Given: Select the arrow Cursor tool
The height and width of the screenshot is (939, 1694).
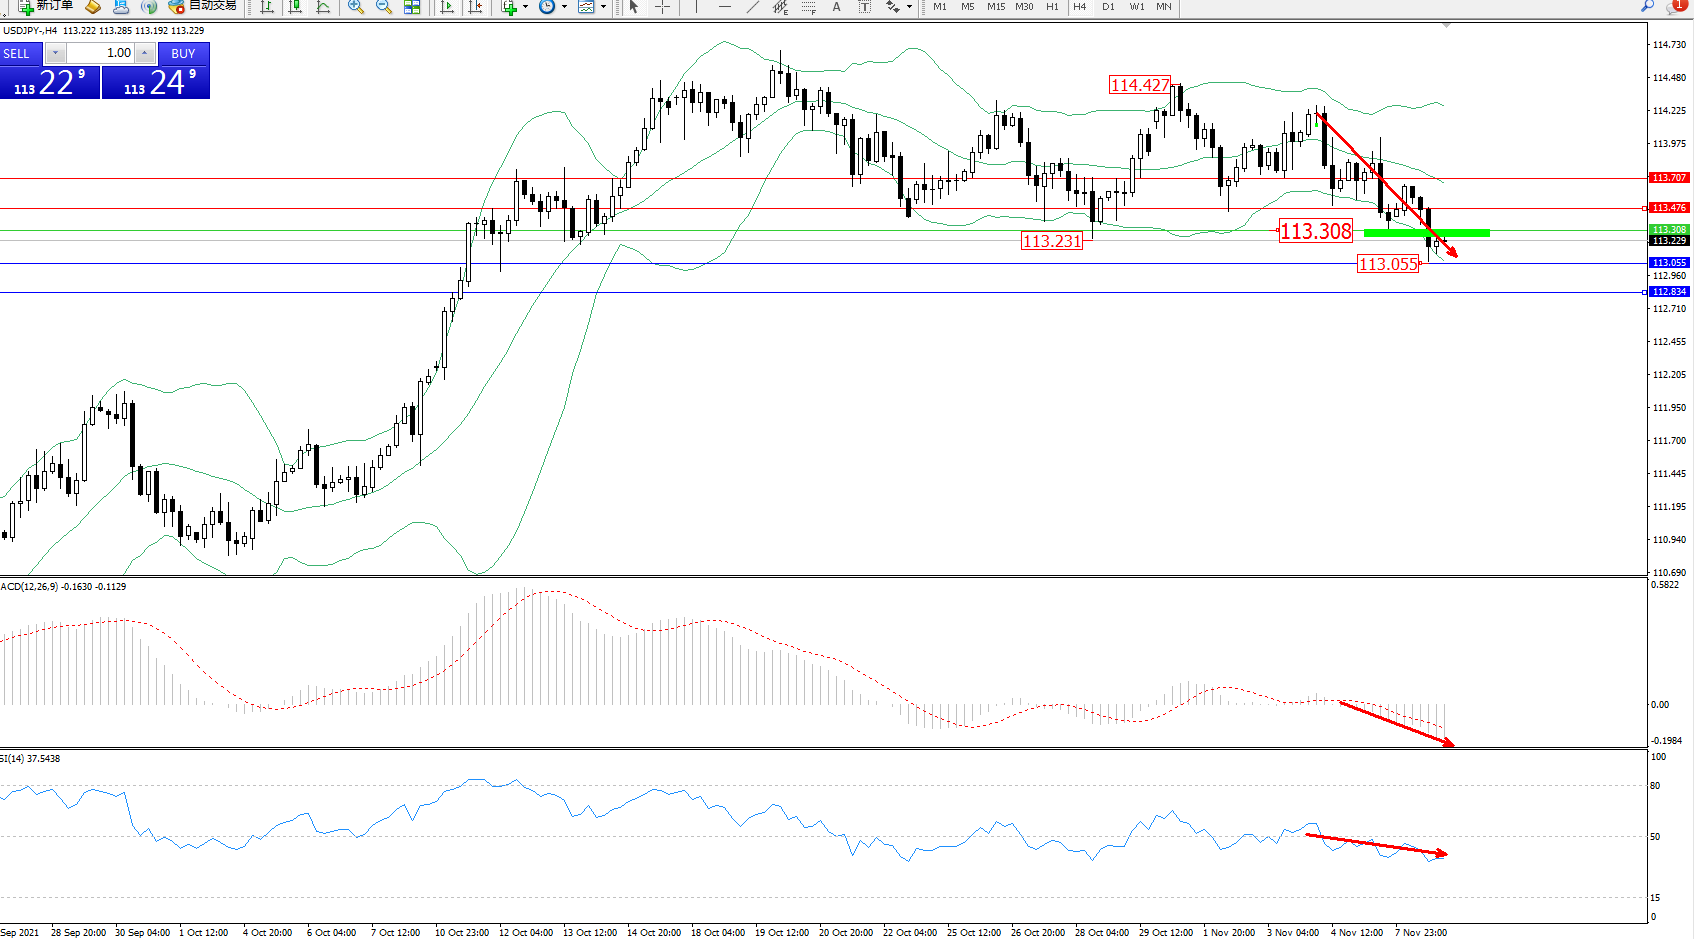Looking at the screenshot, I should click(x=633, y=7).
